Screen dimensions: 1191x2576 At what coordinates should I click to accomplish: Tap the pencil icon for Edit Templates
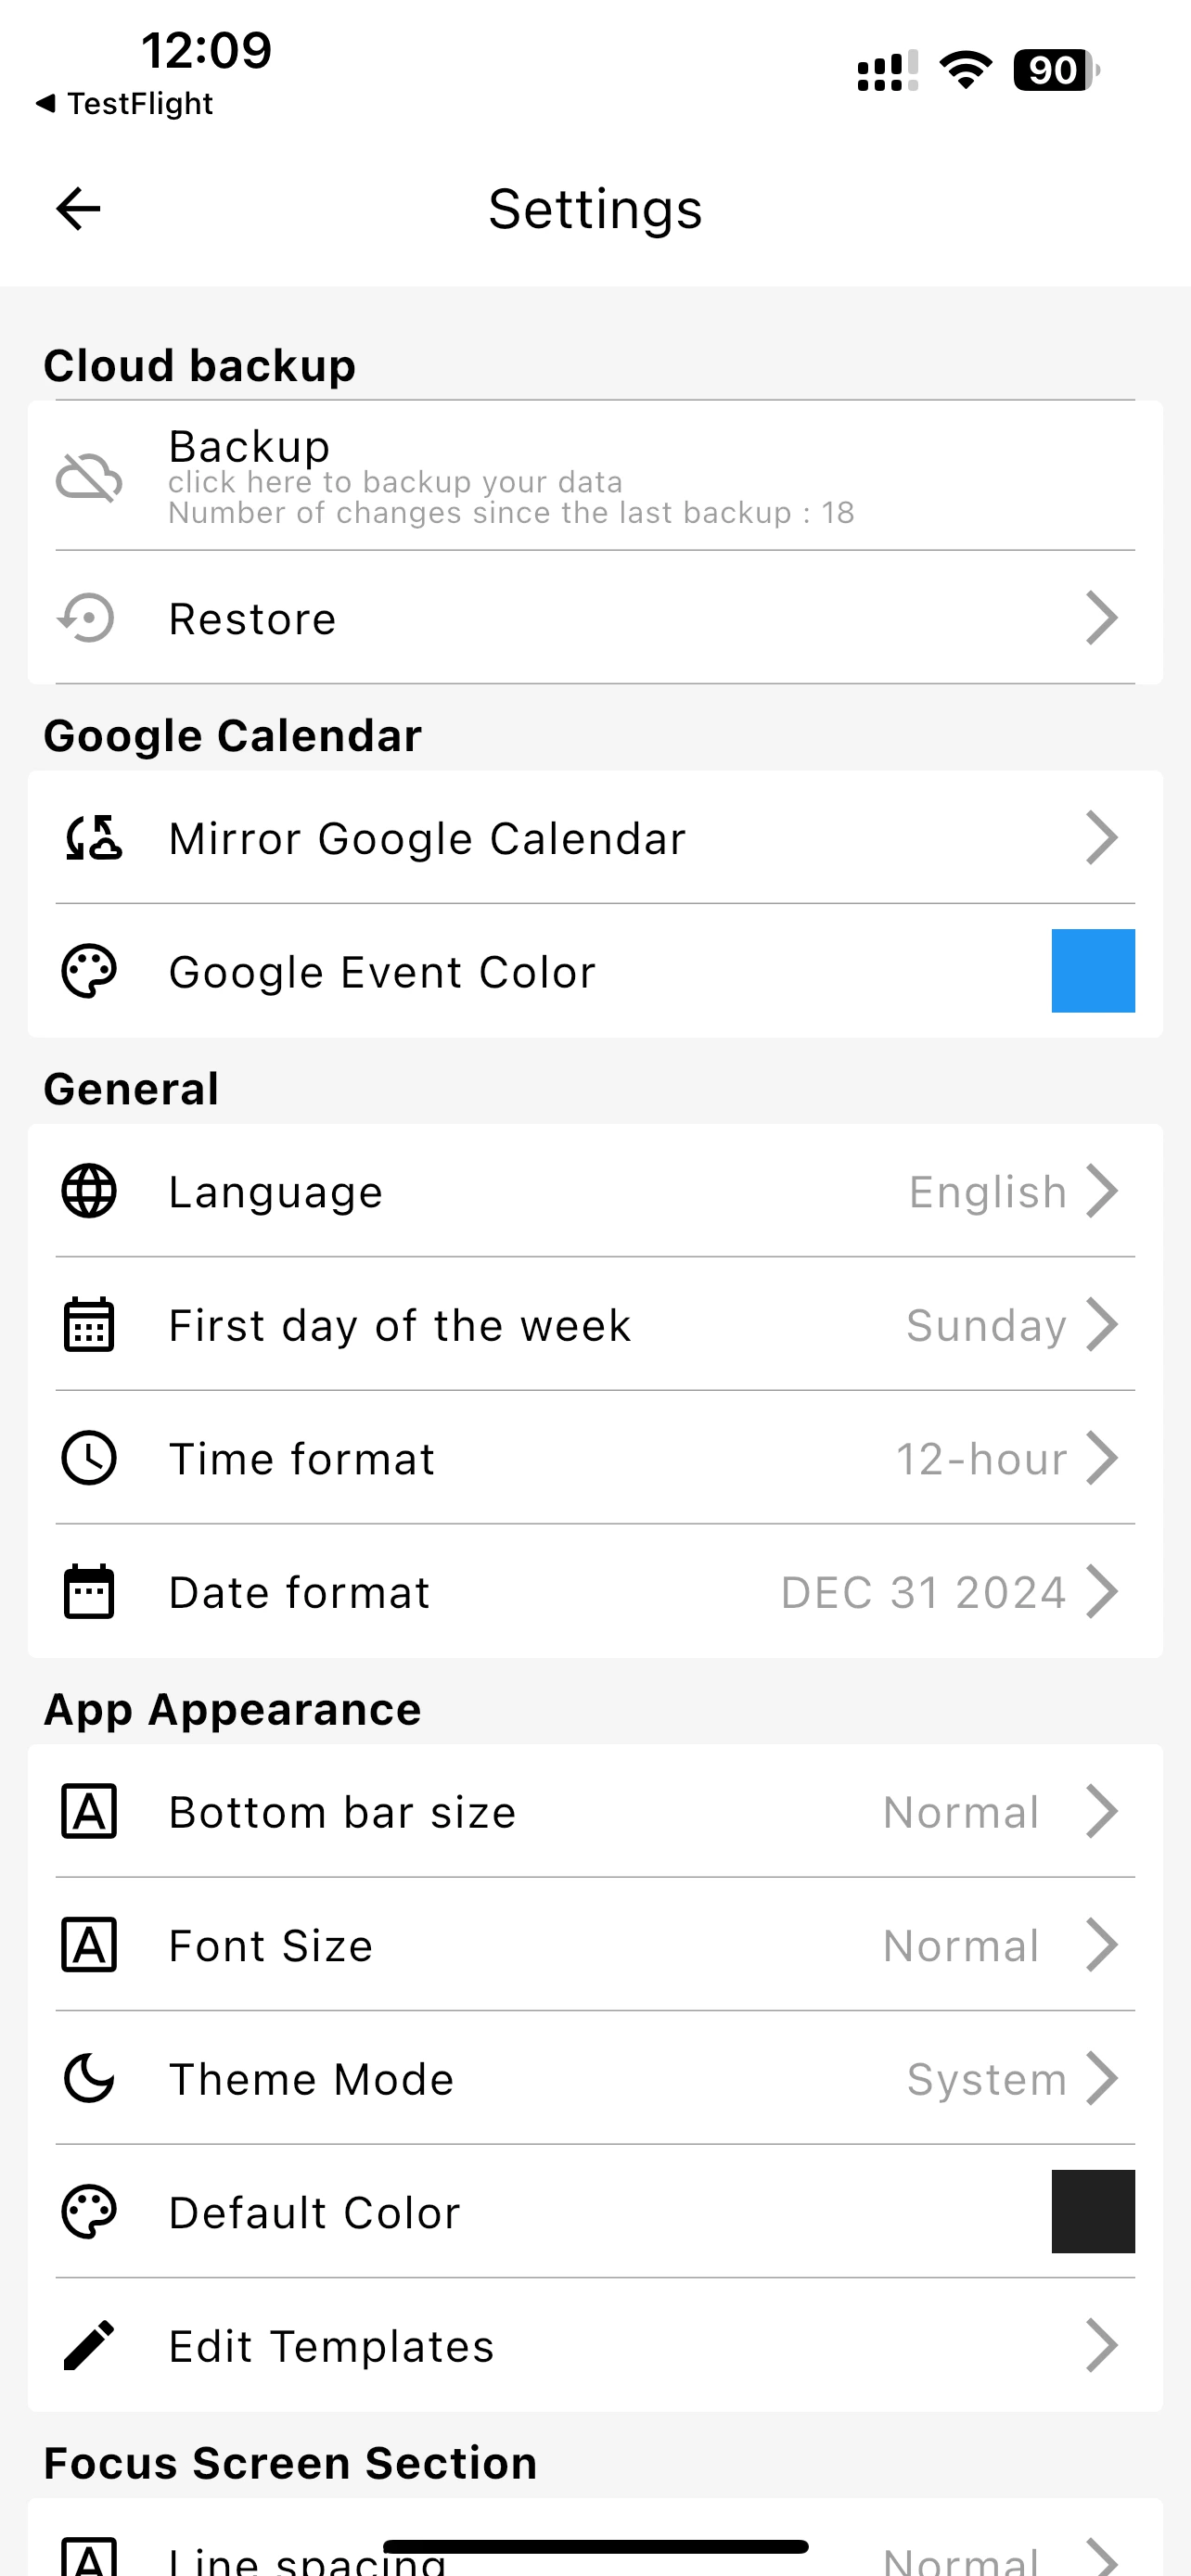pos(89,2346)
